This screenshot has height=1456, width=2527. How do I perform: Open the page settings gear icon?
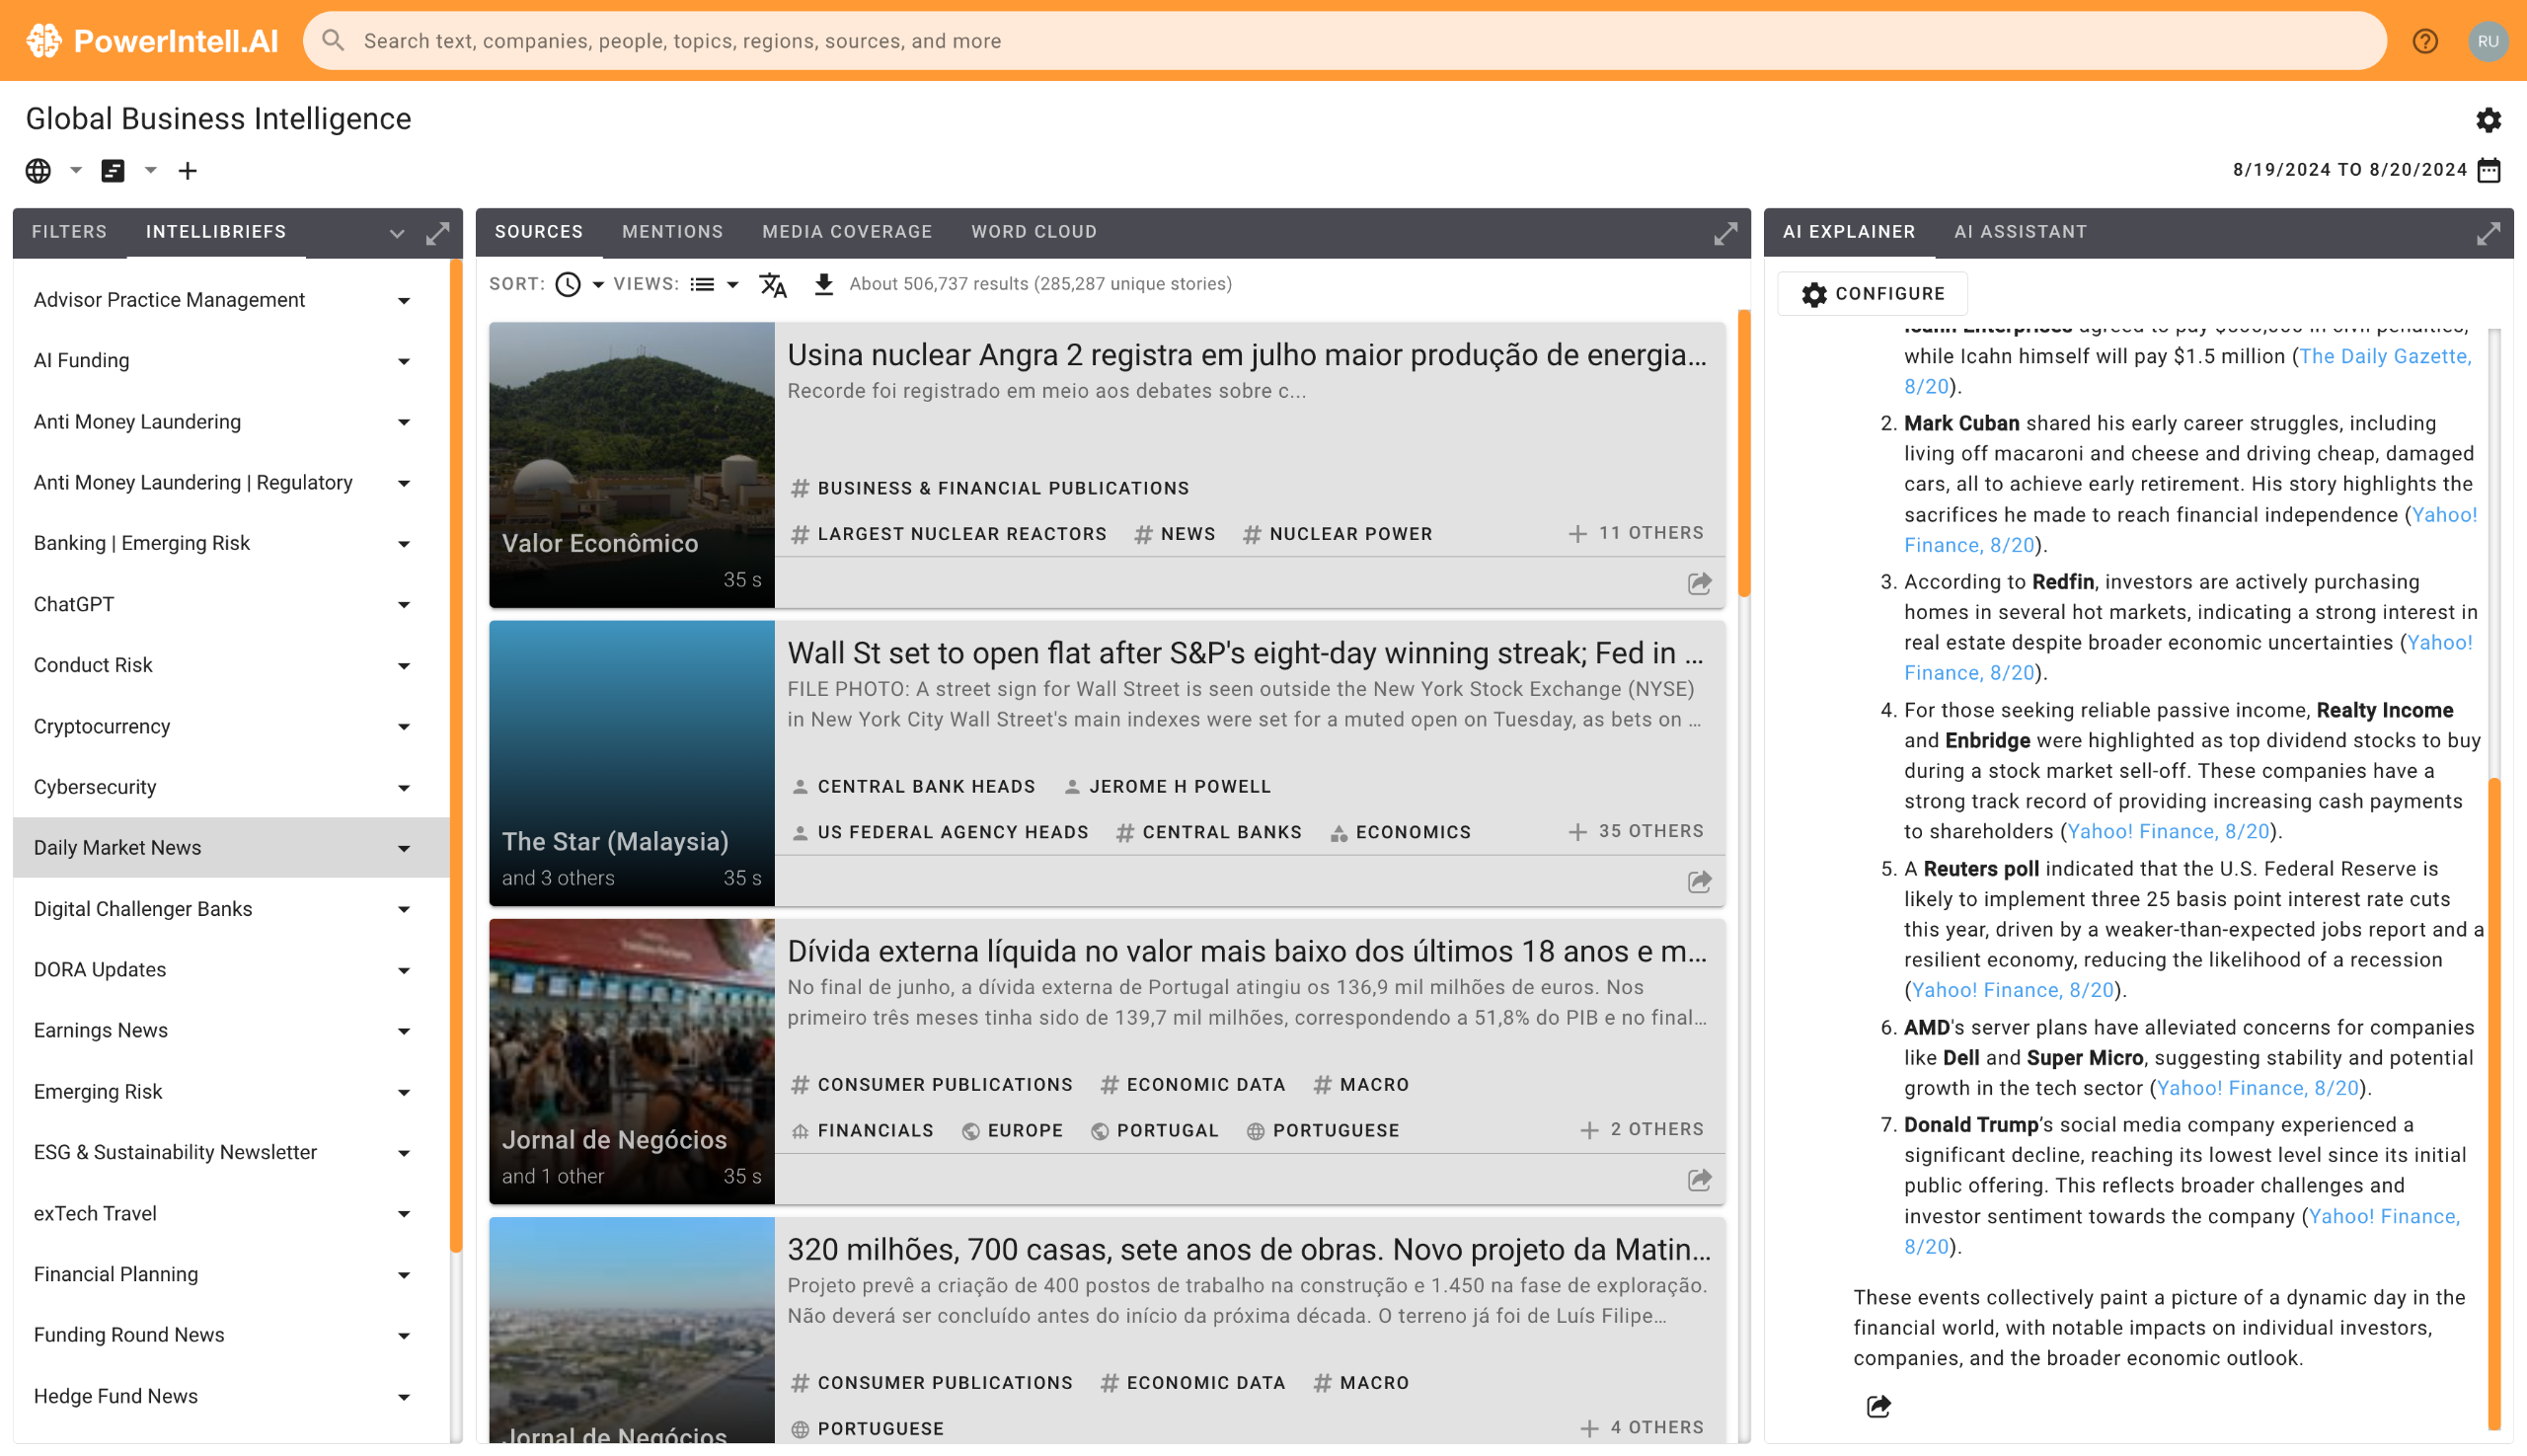2488,120
